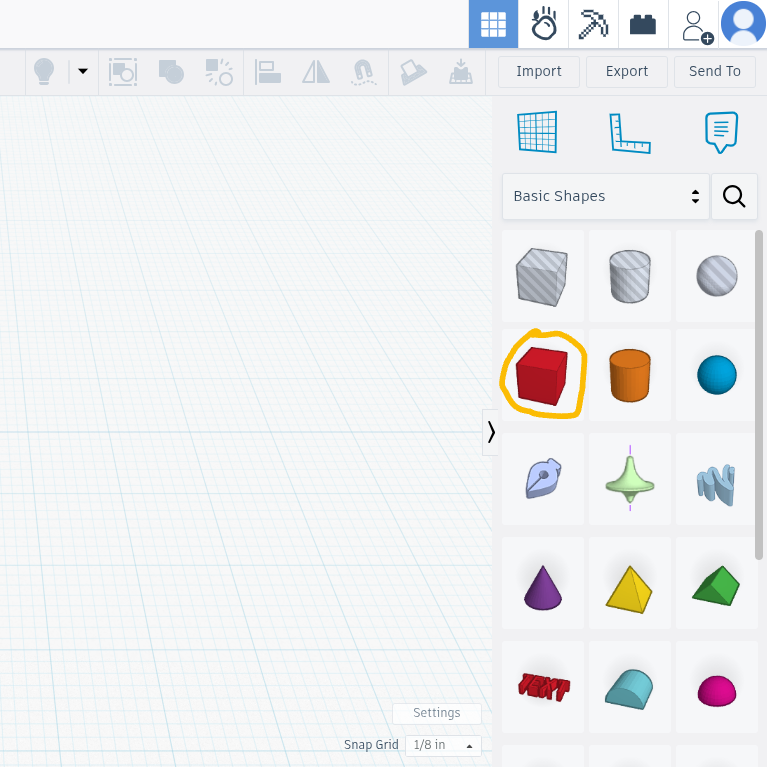Click the shape search magnifier icon

pos(734,196)
